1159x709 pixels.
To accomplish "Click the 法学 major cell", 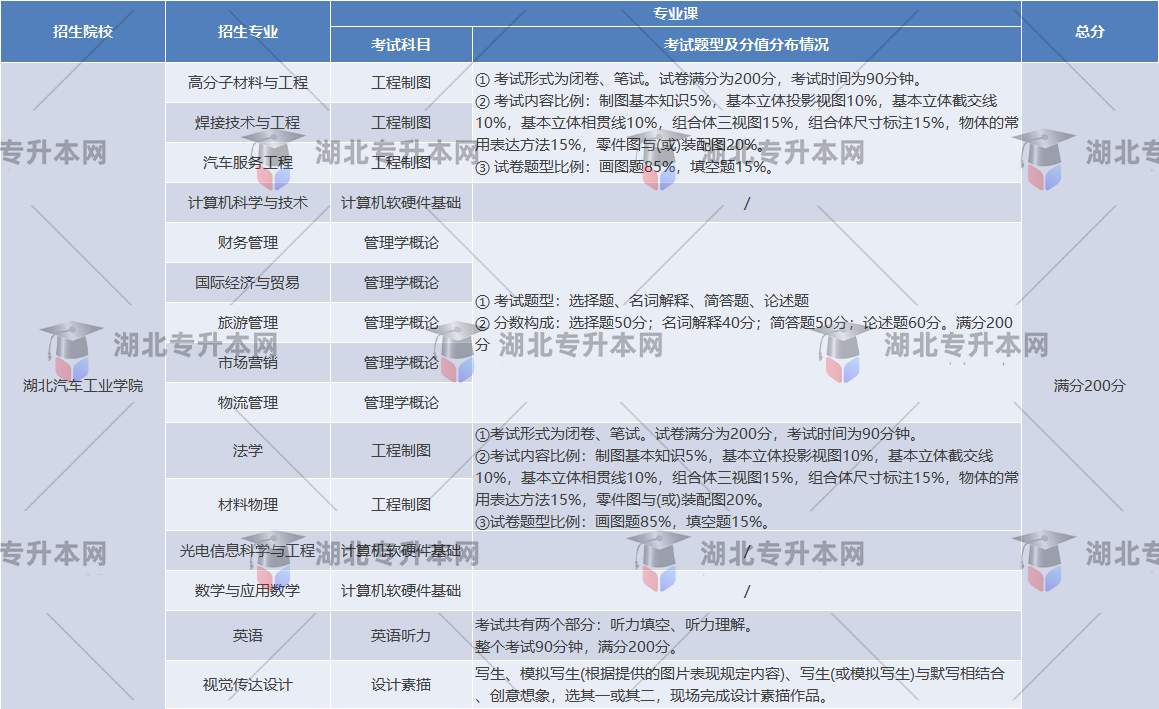I will point(248,450).
